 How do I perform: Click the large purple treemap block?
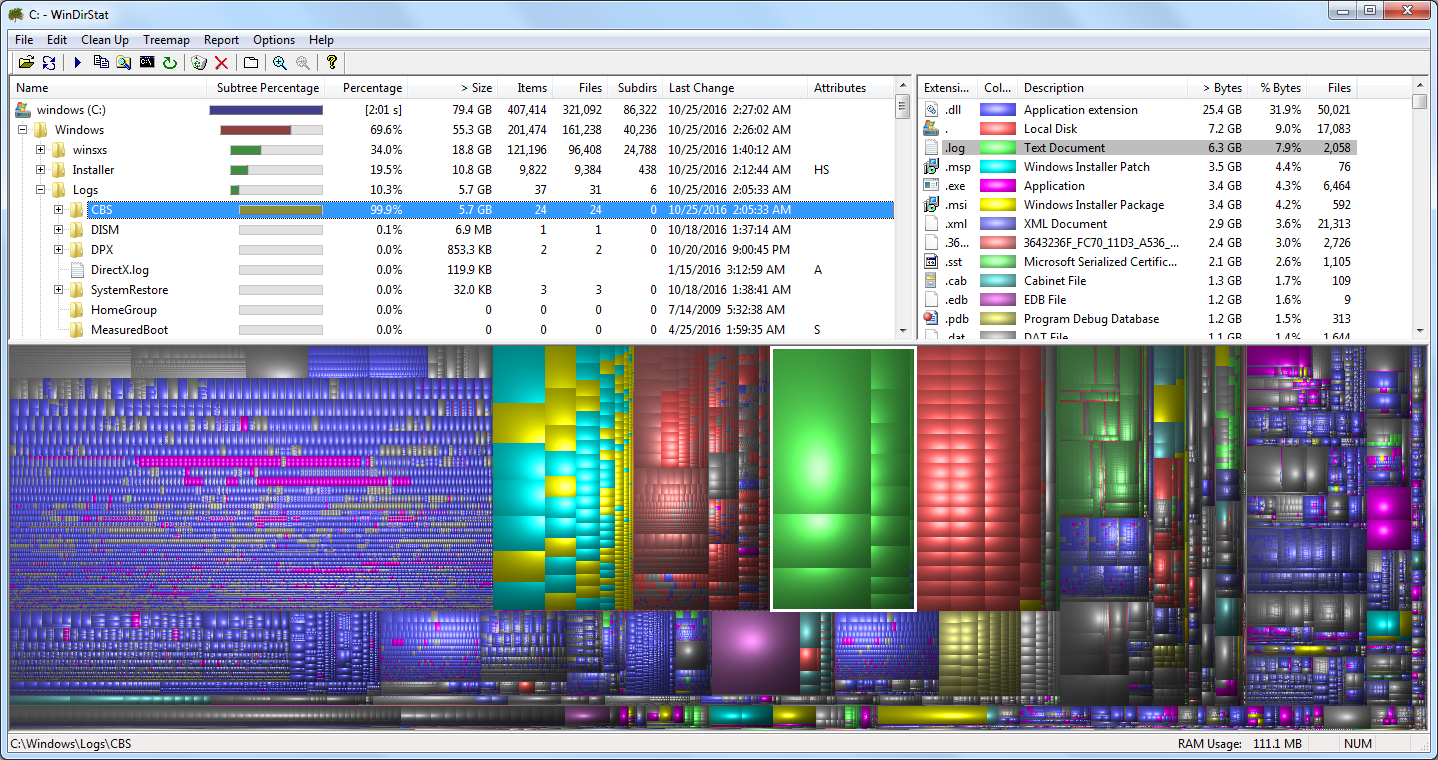point(754,651)
